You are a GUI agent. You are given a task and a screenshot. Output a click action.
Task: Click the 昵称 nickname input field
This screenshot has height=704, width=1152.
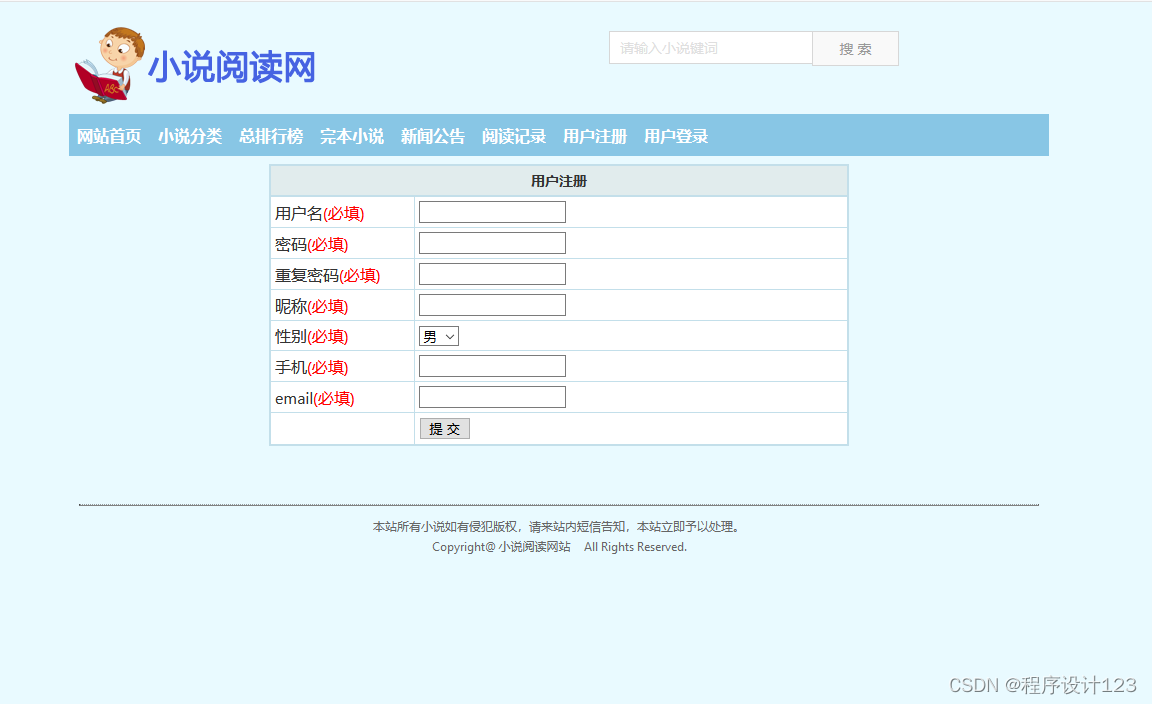(x=491, y=304)
